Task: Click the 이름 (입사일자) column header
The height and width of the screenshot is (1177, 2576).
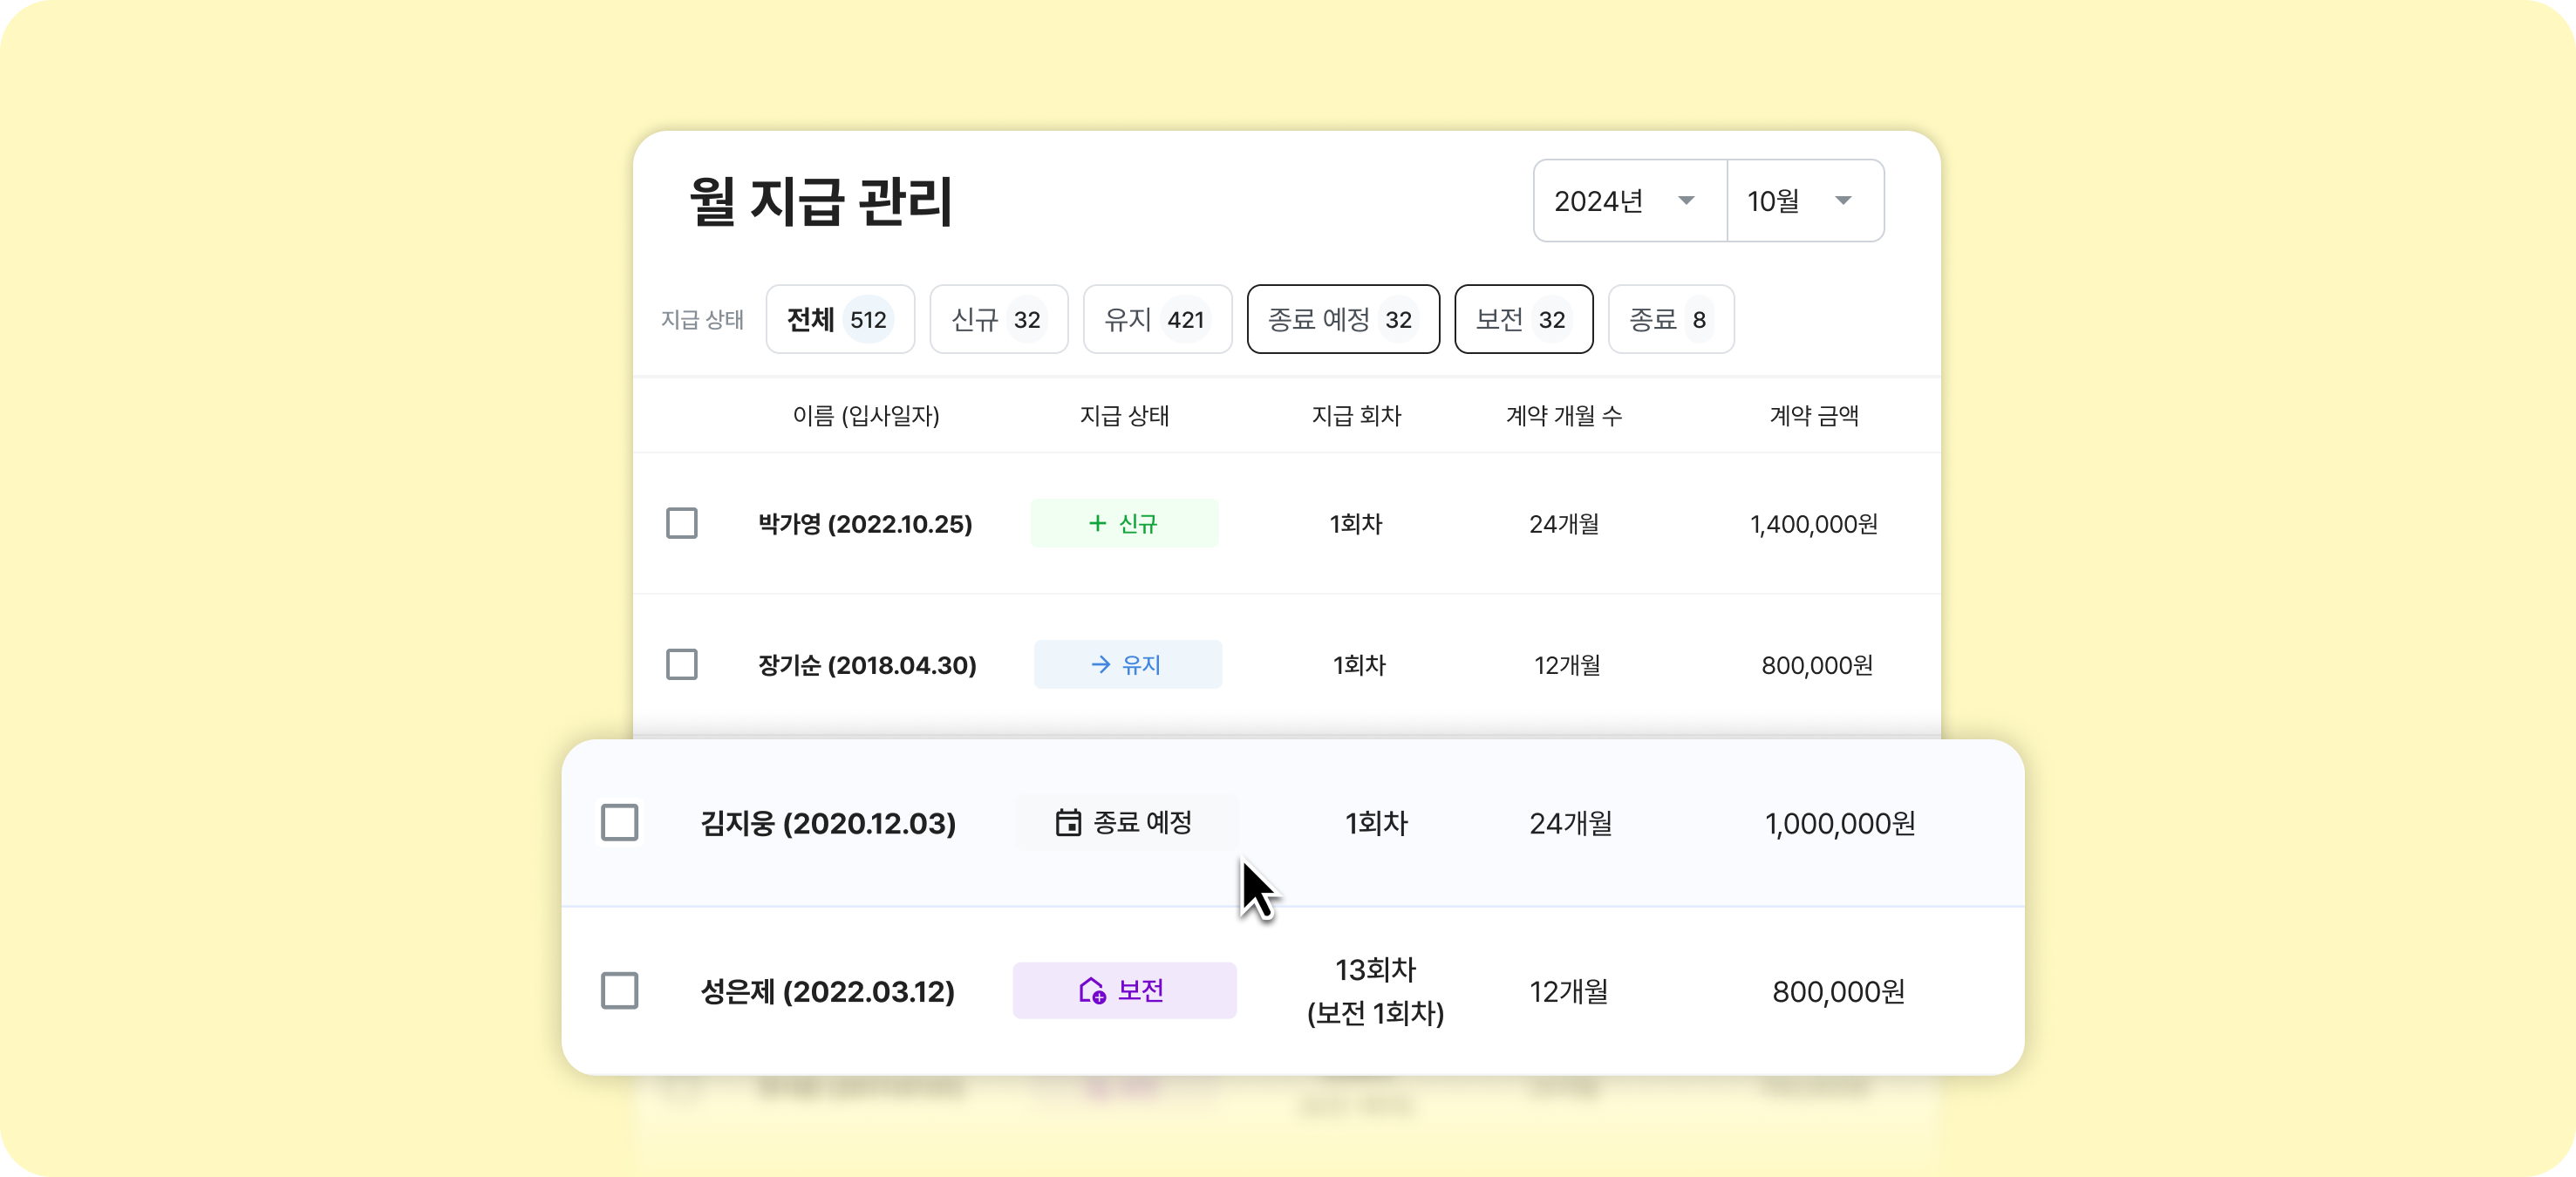Action: point(865,415)
